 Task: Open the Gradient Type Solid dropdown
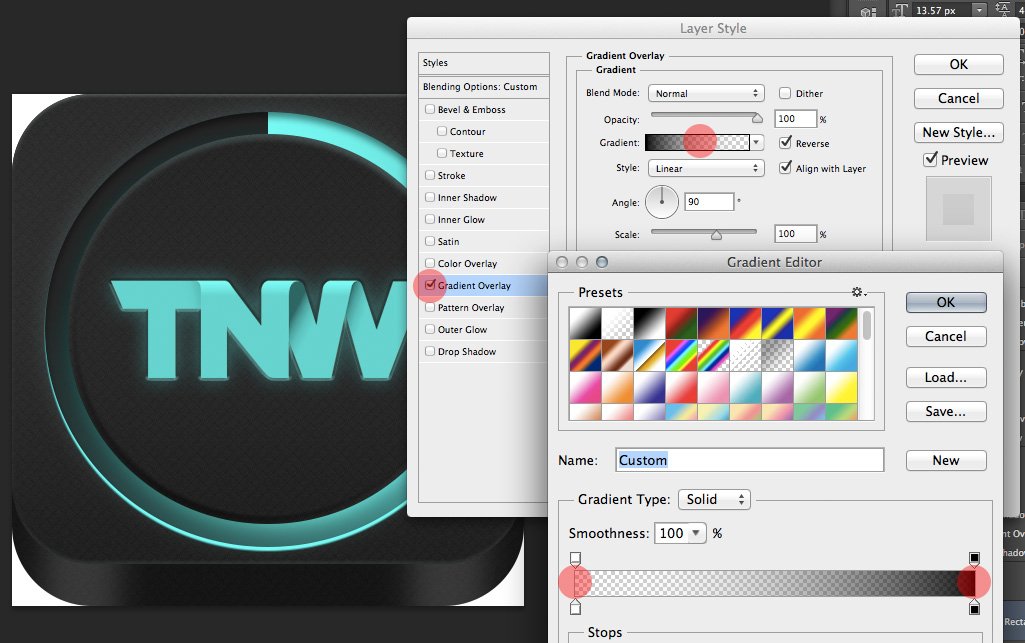[x=714, y=499]
